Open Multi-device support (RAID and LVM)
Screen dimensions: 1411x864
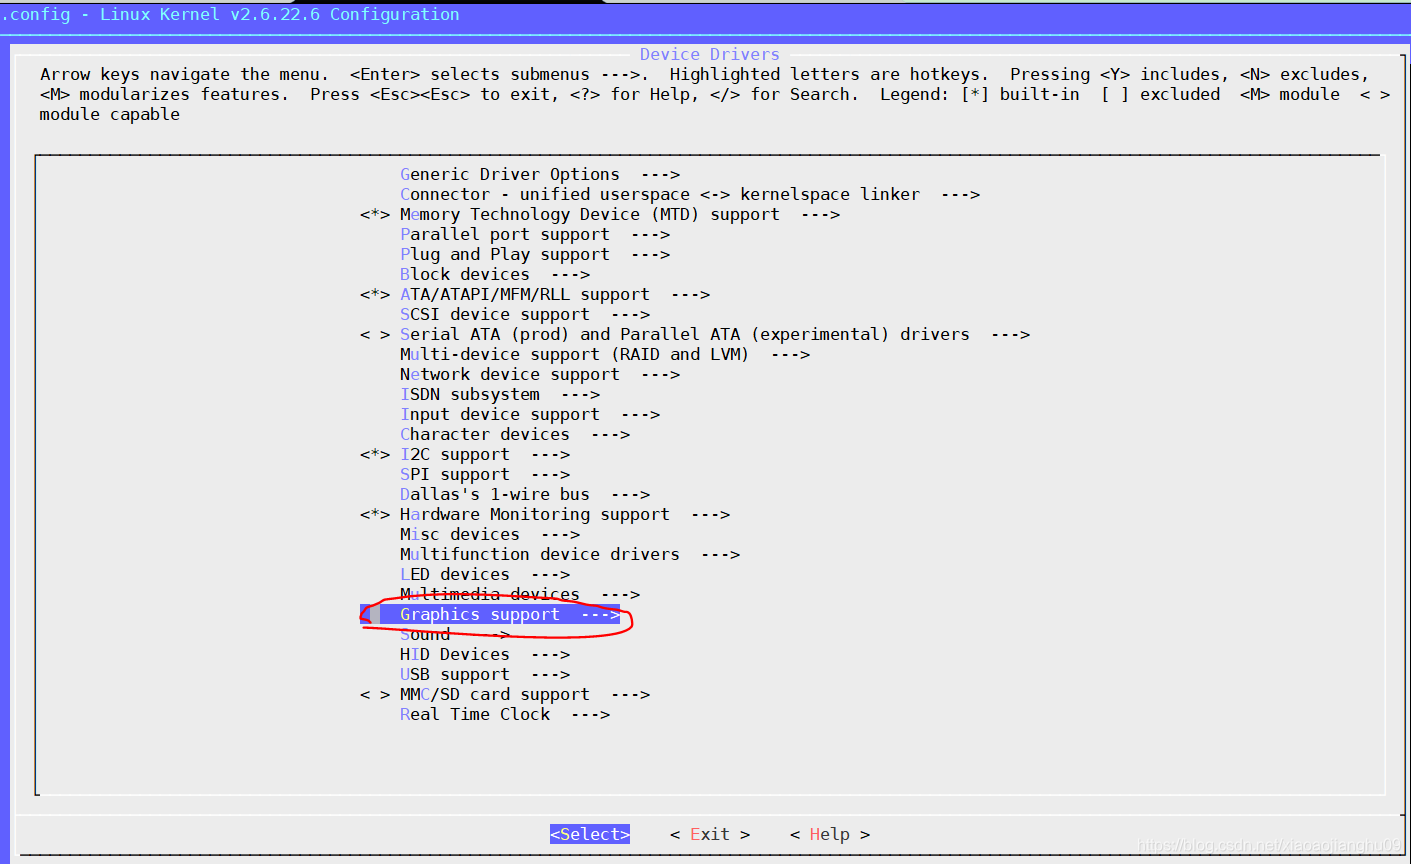[x=605, y=354]
